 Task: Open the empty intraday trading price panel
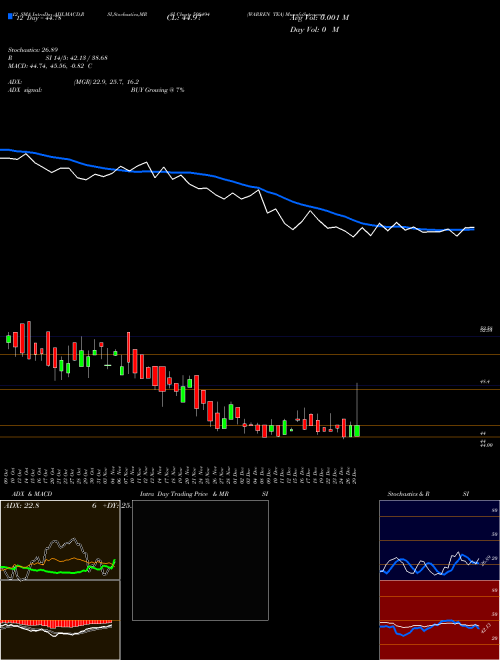coord(200,560)
